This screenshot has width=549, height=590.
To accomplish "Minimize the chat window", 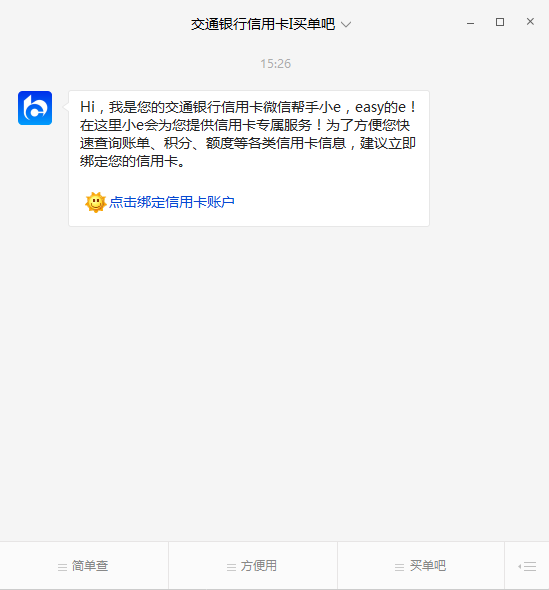I will pos(470,23).
